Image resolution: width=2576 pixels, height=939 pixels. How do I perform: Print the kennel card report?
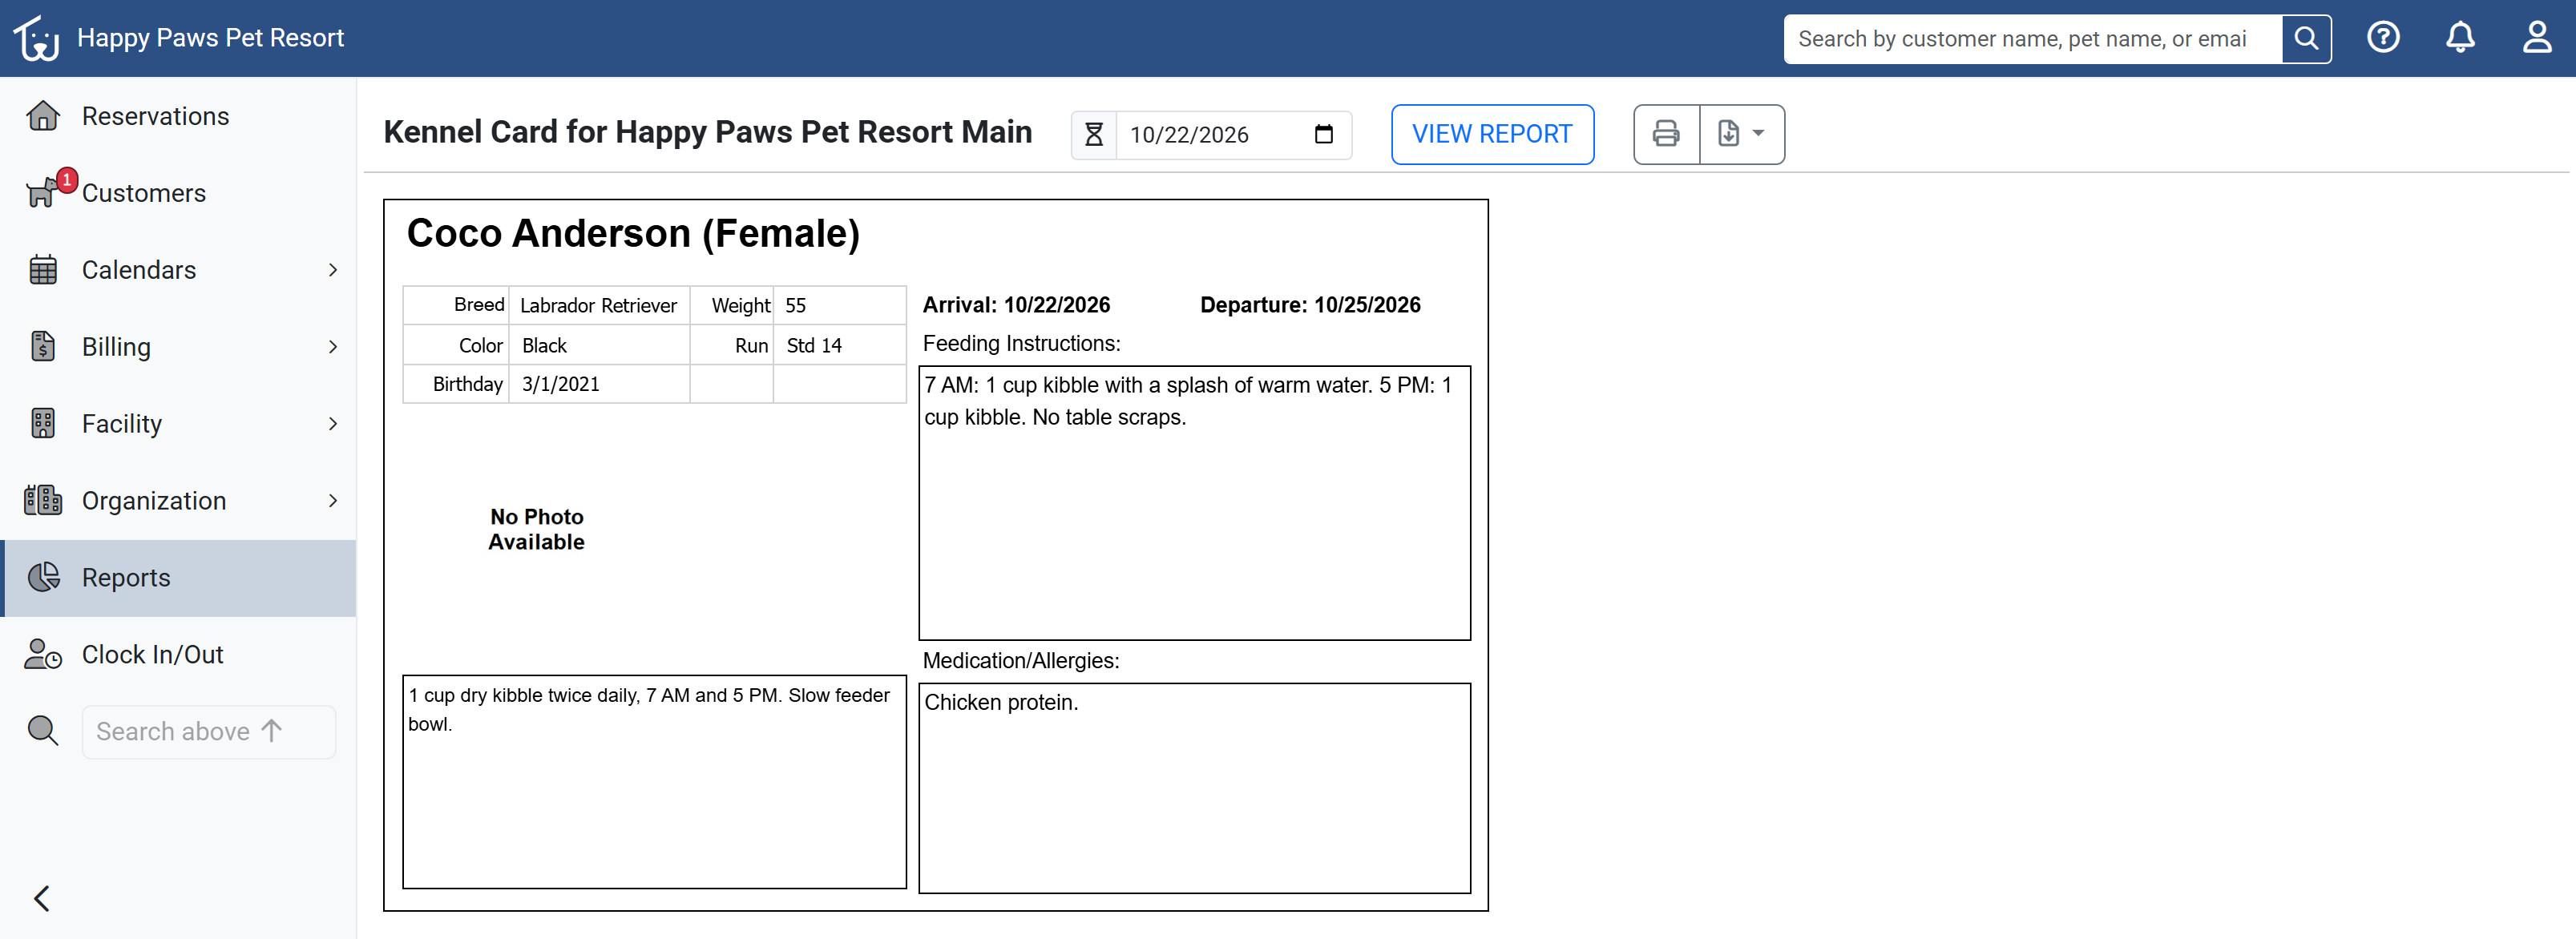click(1666, 134)
